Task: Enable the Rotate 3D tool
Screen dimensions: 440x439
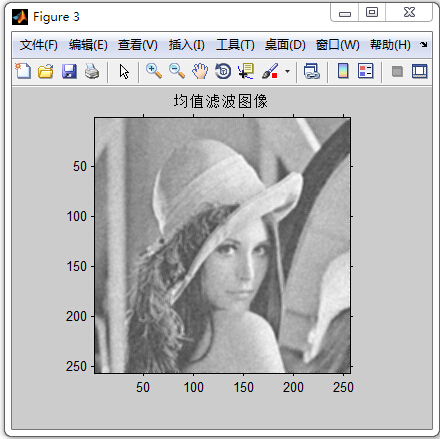Action: [223, 71]
